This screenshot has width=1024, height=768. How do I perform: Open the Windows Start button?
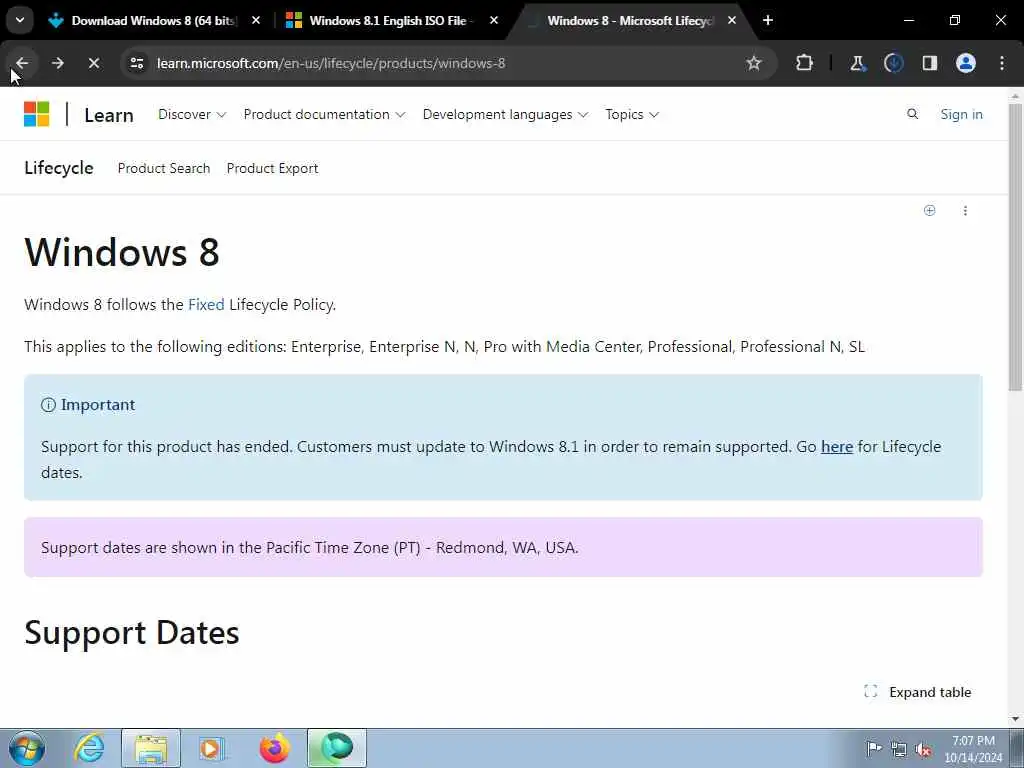[x=27, y=748]
